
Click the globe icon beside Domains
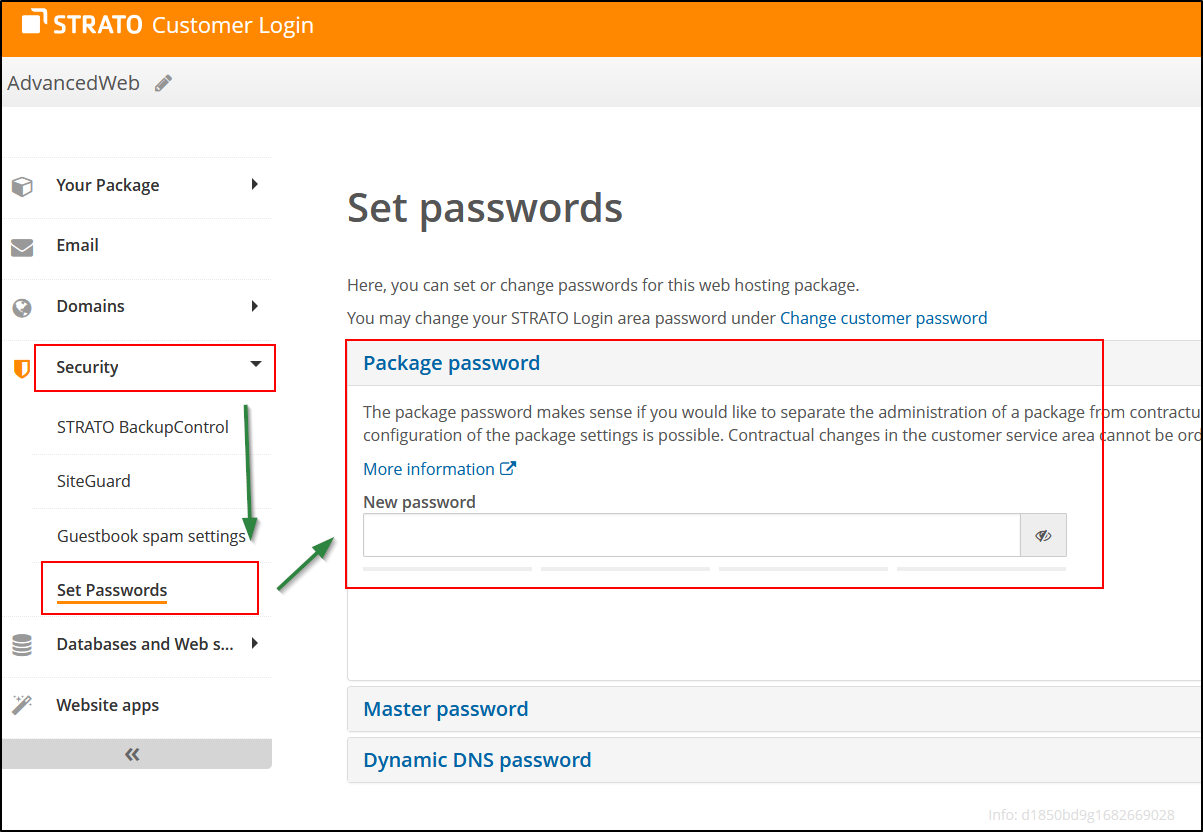(22, 306)
